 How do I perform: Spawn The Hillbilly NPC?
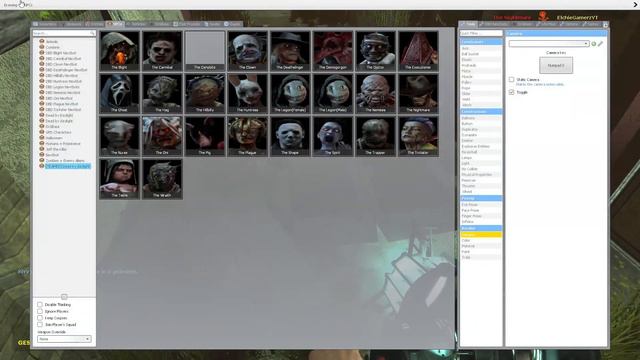[x=205, y=93]
